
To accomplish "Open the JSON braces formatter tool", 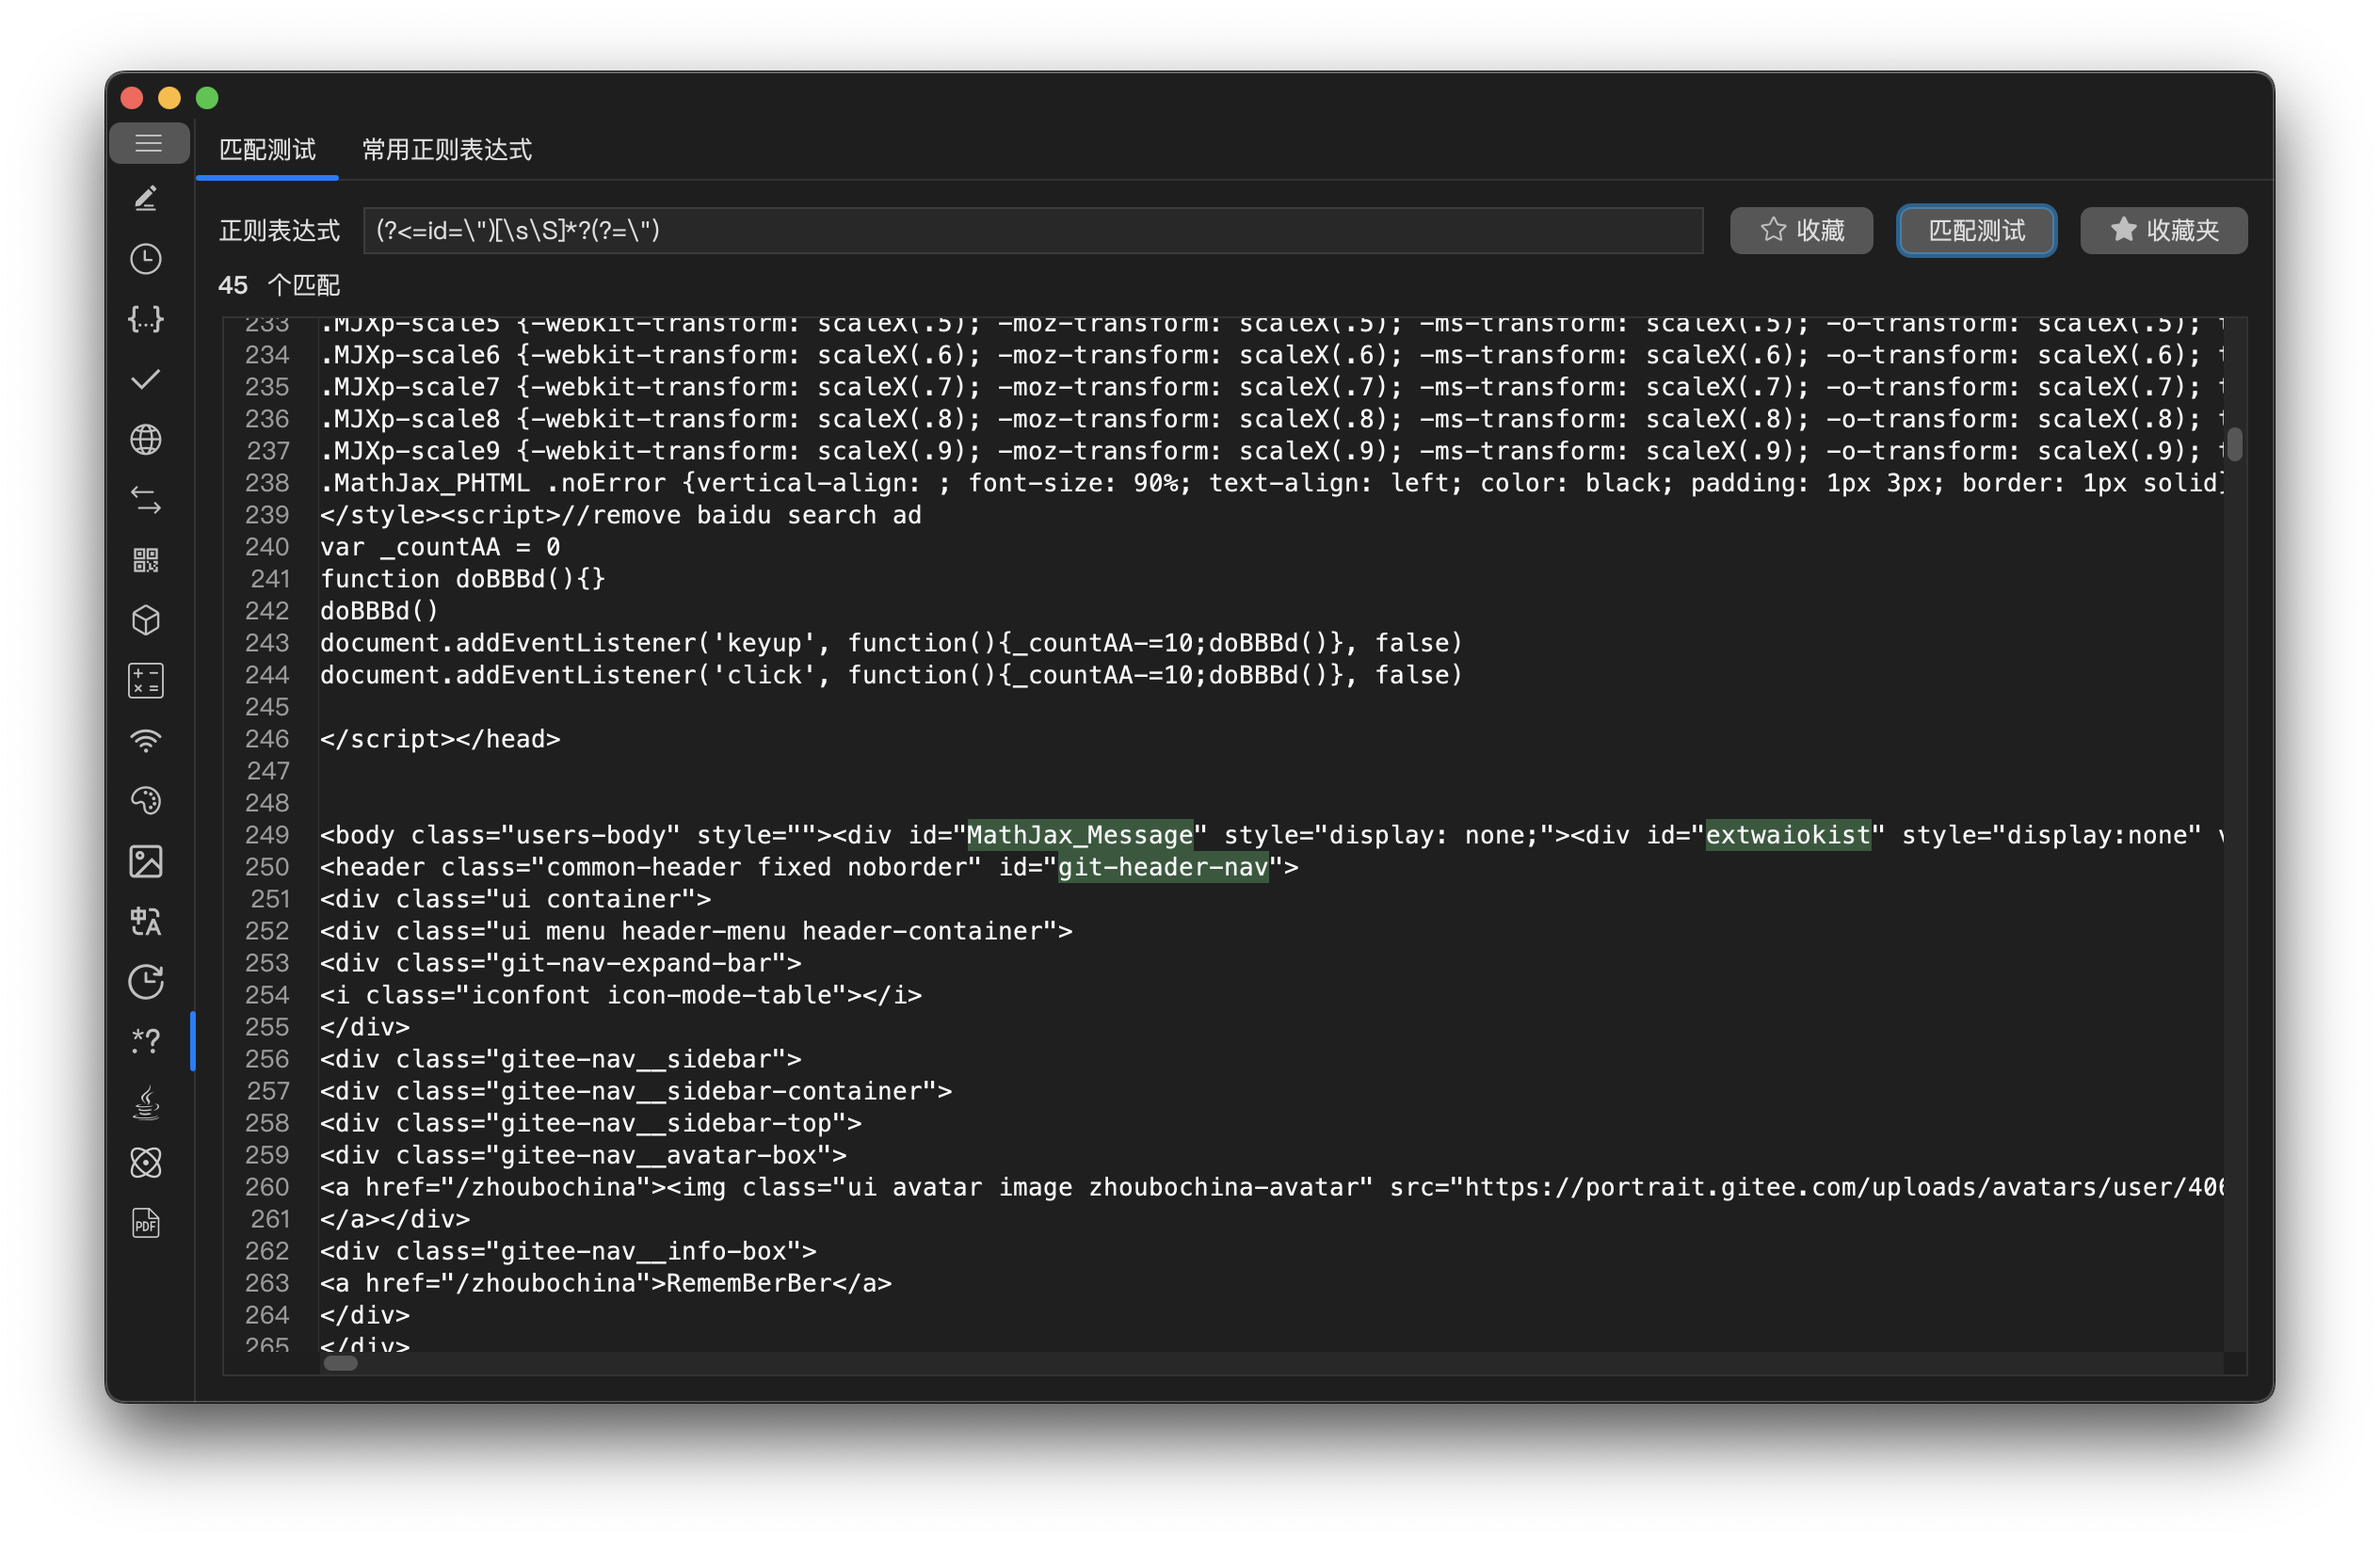I will point(146,319).
